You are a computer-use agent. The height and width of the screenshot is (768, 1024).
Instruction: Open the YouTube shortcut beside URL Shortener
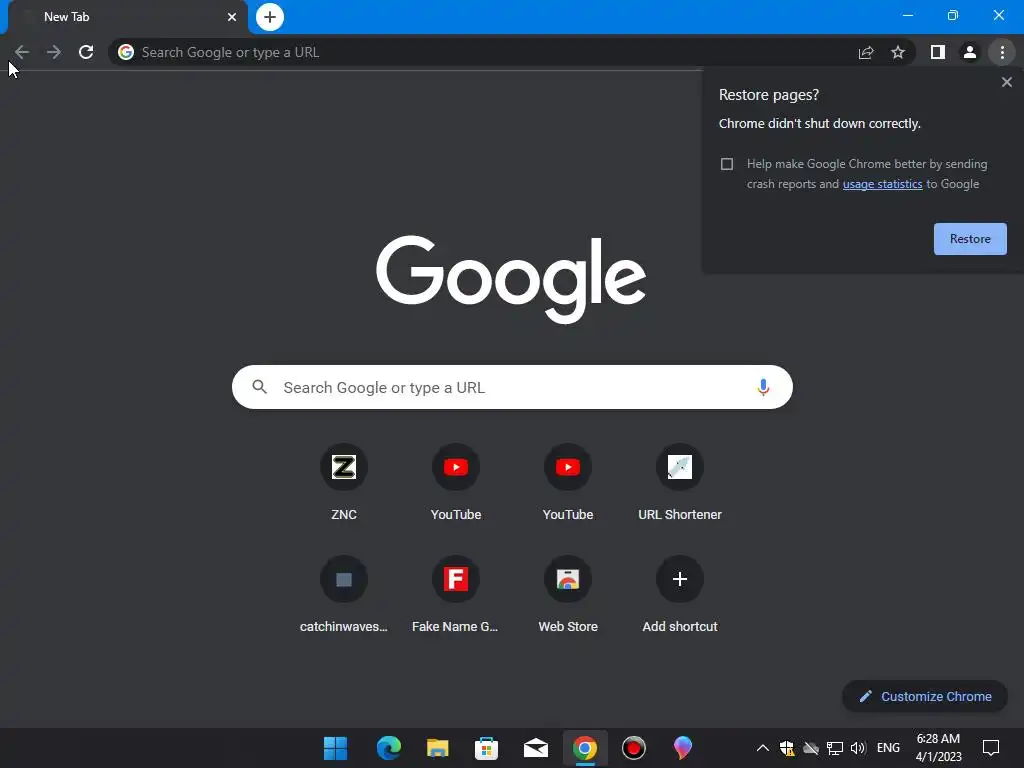[568, 483]
